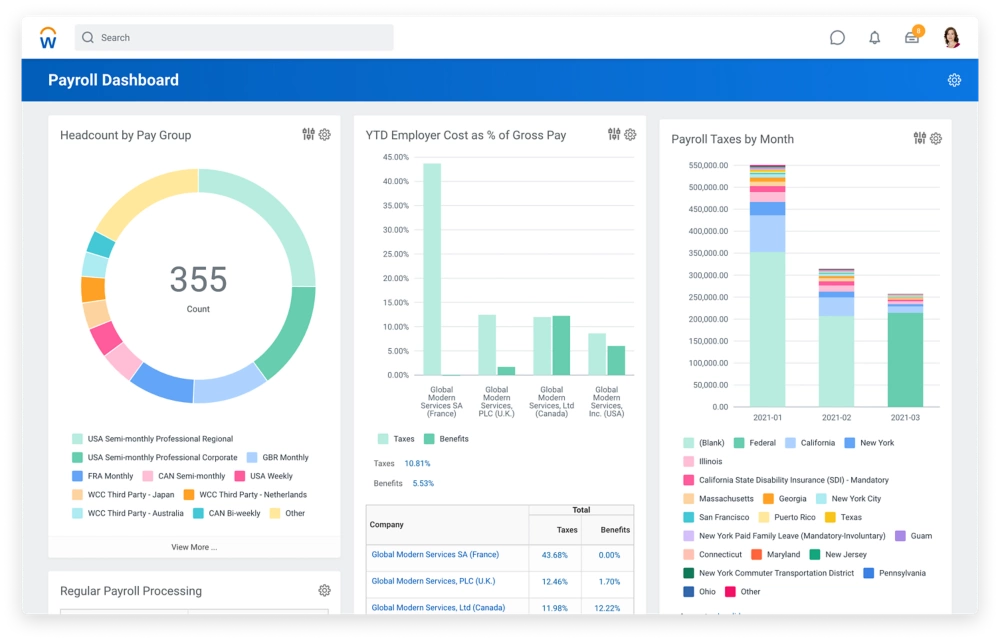Open the user profile avatar
This screenshot has width=1000, height=642.
[952, 38]
